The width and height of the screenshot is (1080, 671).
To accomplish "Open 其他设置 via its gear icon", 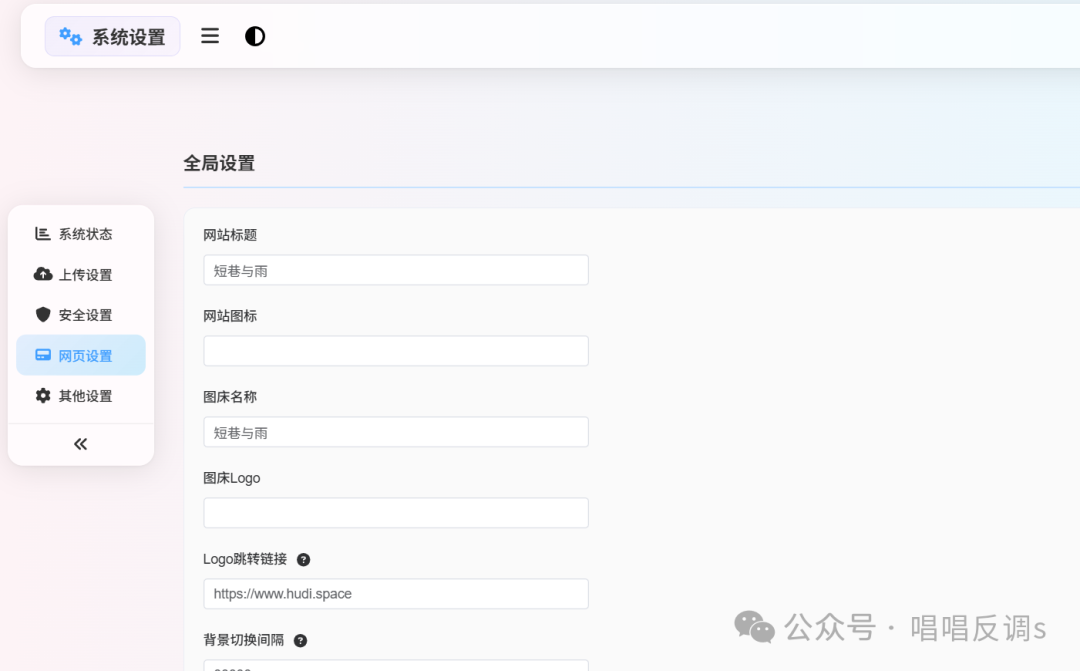I will tap(43, 396).
